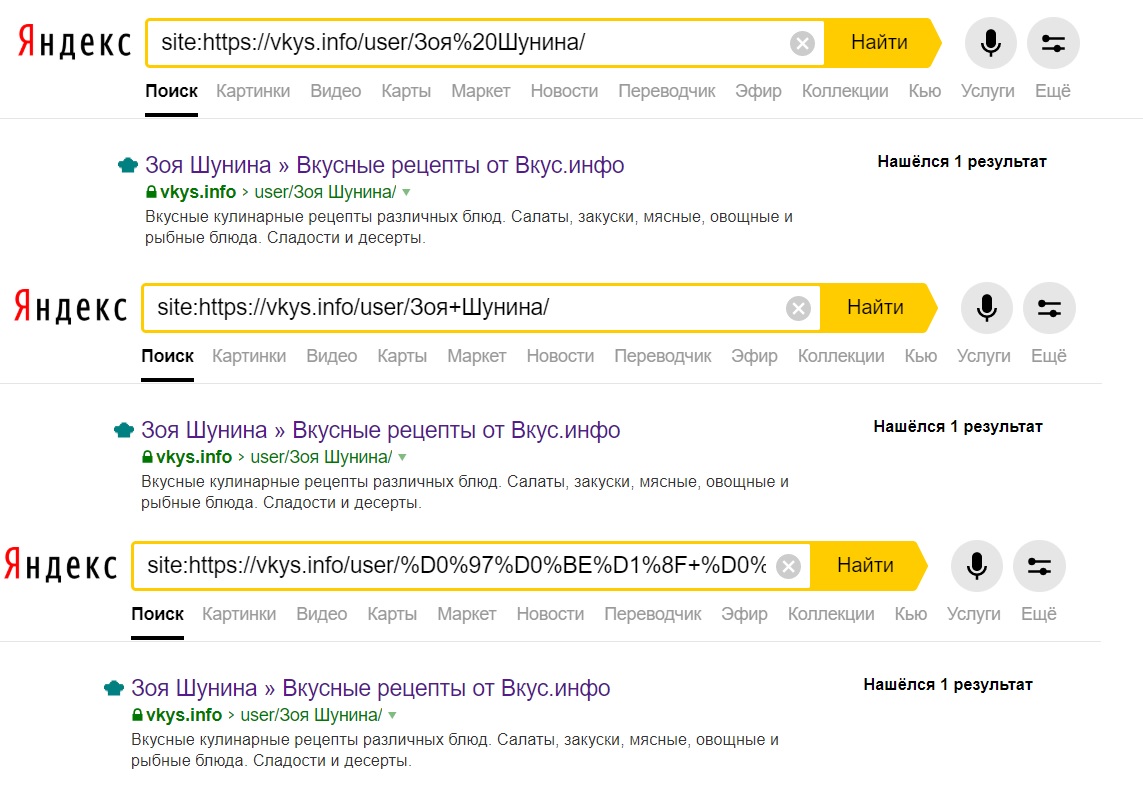Click Найти button for Зоя%20Шунина query
This screenshot has width=1143, height=793.
coord(883,42)
